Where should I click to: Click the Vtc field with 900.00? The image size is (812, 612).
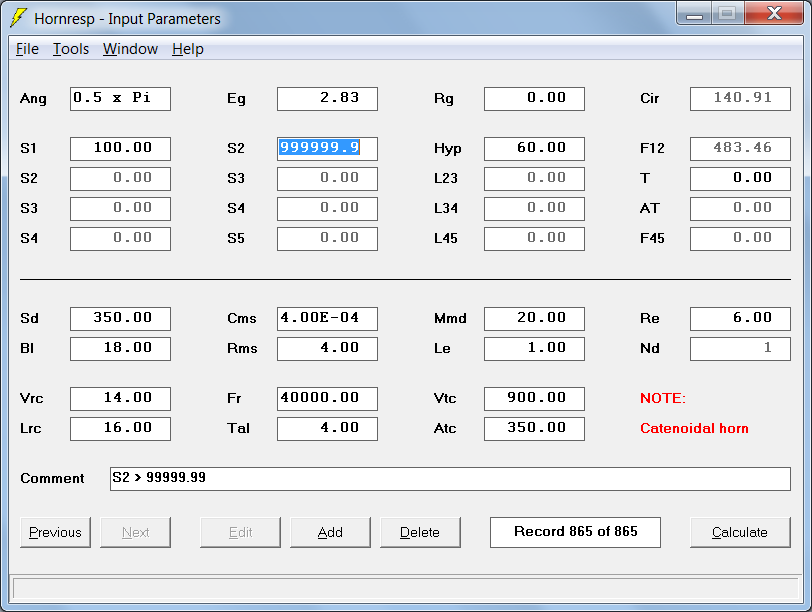(534, 399)
